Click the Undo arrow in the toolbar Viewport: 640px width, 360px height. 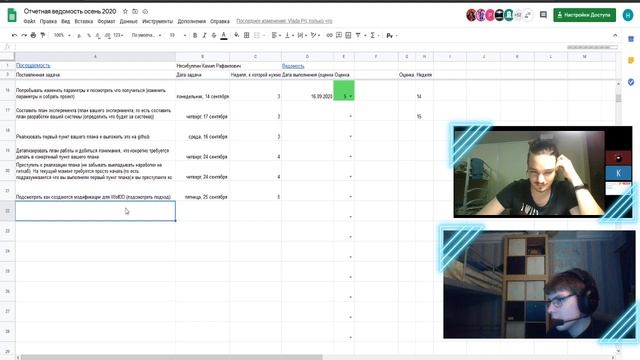pos(14,36)
